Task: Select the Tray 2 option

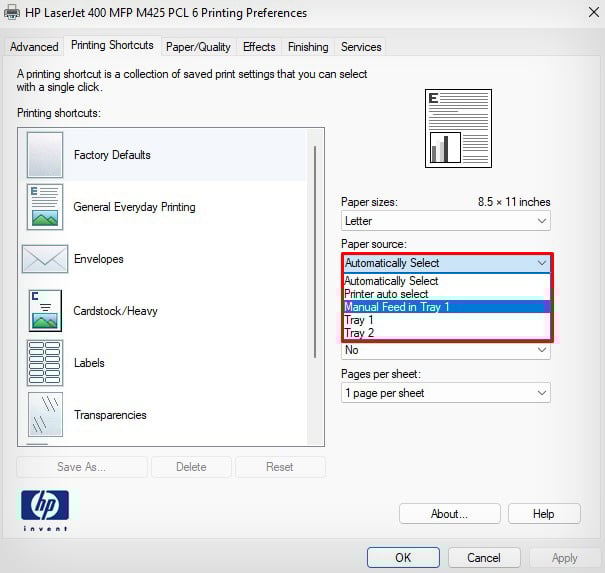Action: click(446, 333)
